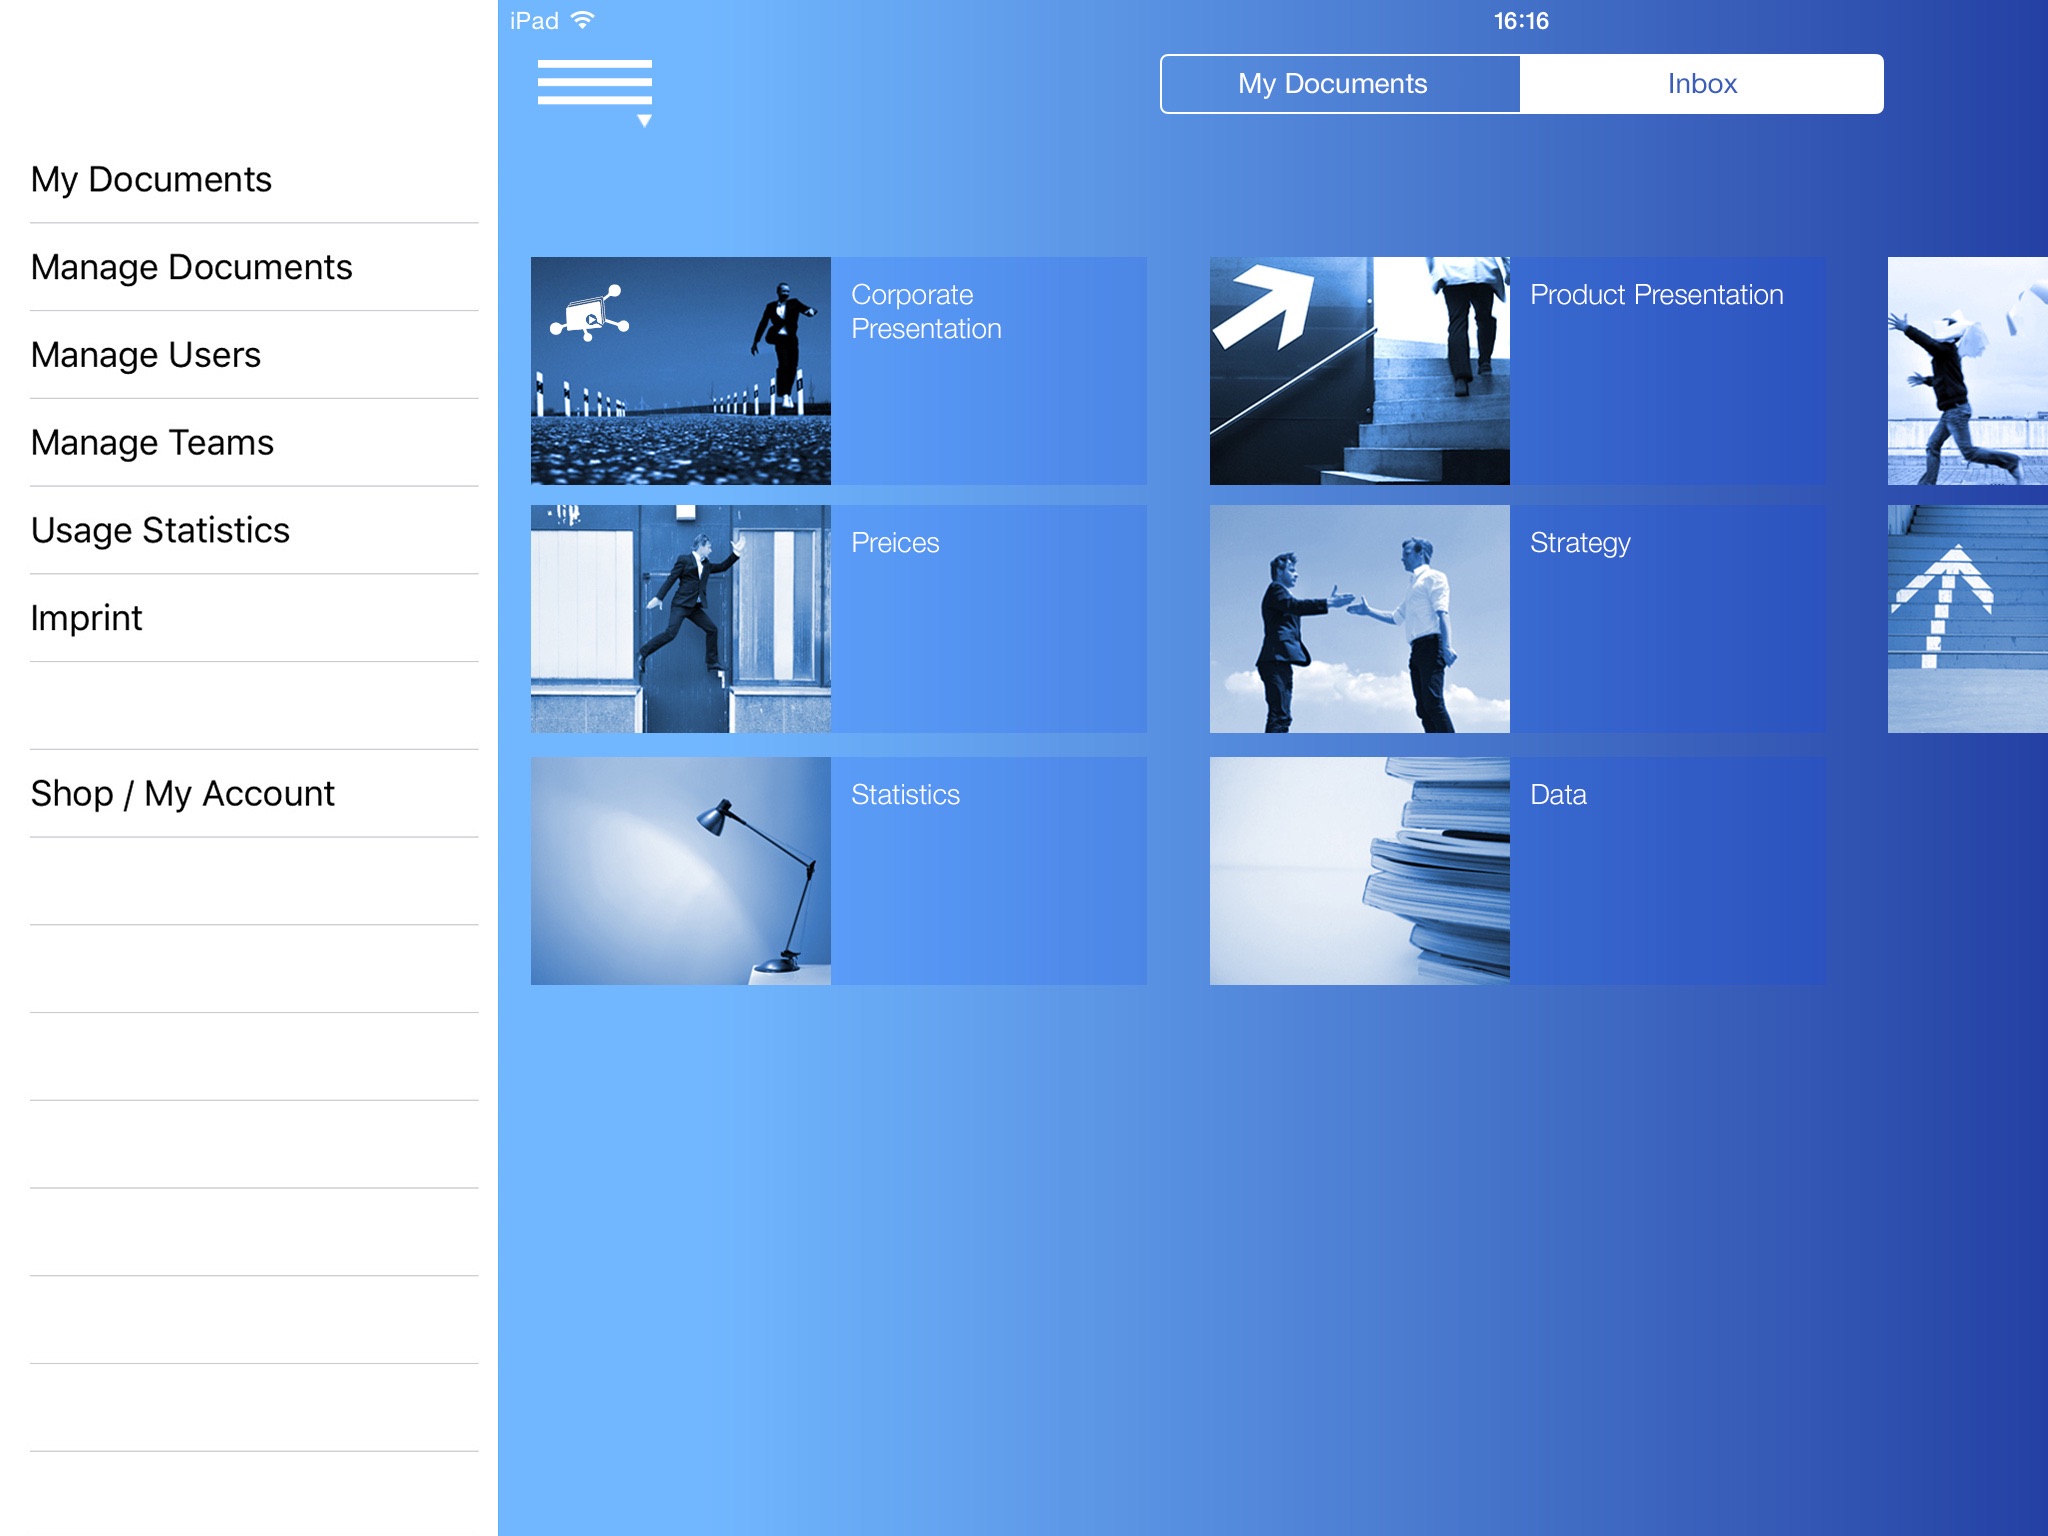
Task: Open Manage Teams menu entry
Action: coord(152,442)
